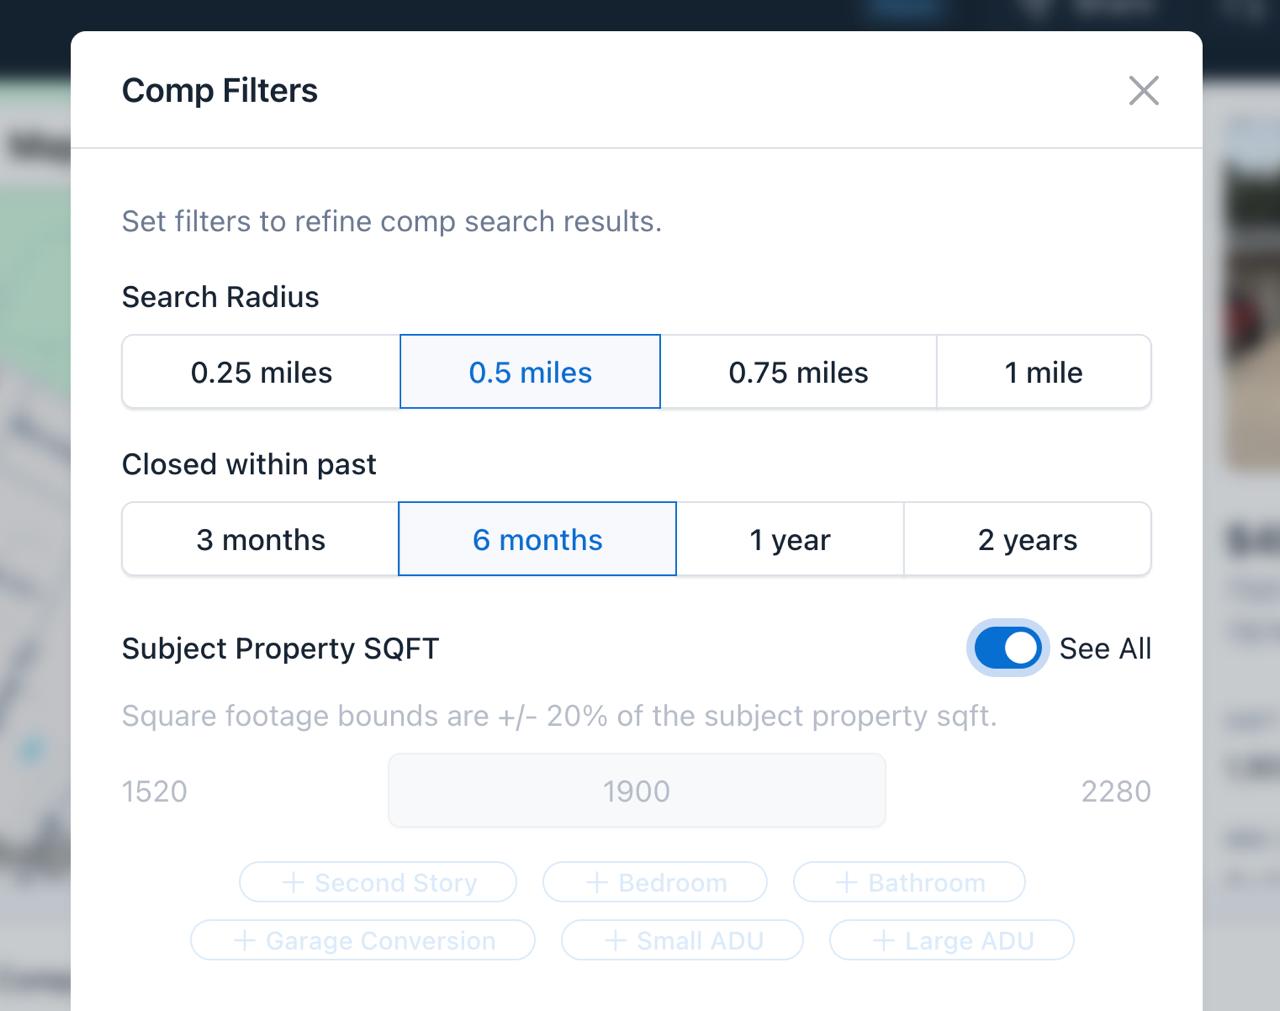Select 0.75 miles search radius

799,372
